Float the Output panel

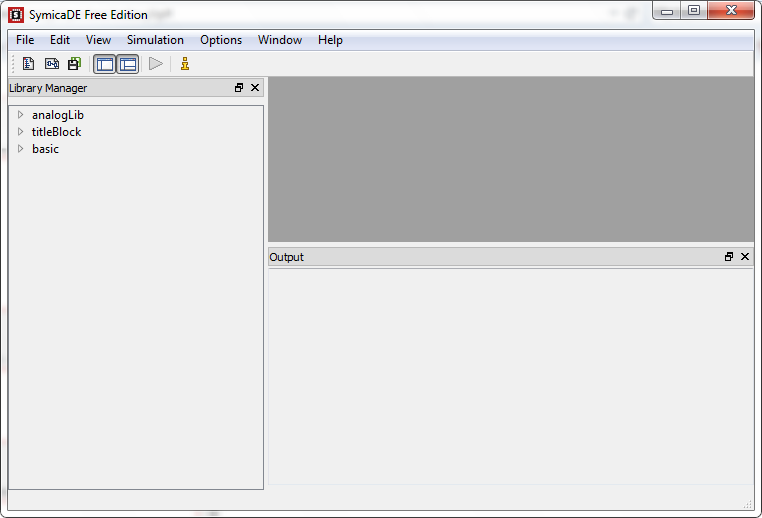(x=728, y=257)
